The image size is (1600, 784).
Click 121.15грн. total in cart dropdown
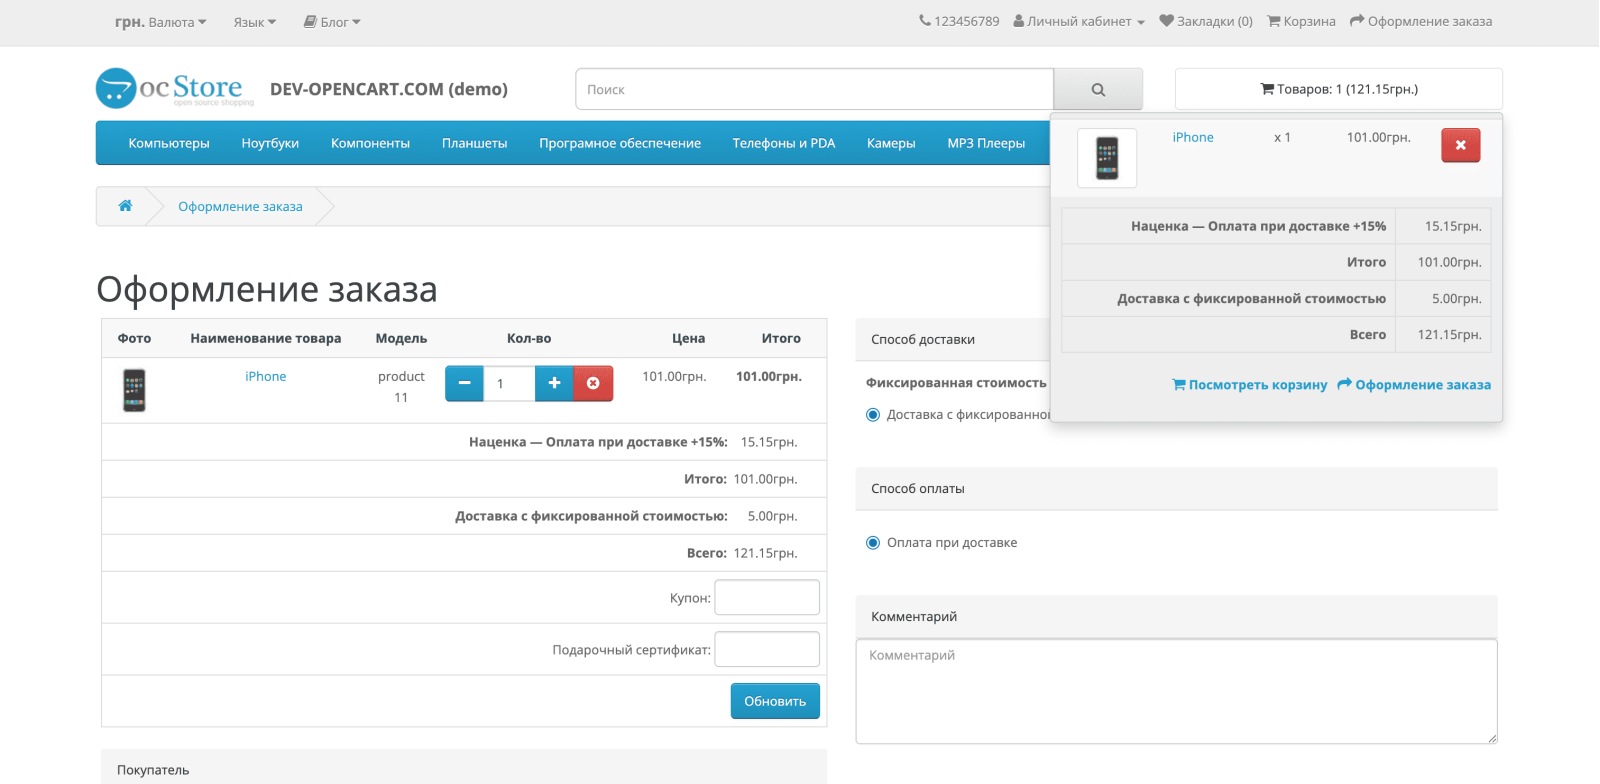coord(1449,334)
